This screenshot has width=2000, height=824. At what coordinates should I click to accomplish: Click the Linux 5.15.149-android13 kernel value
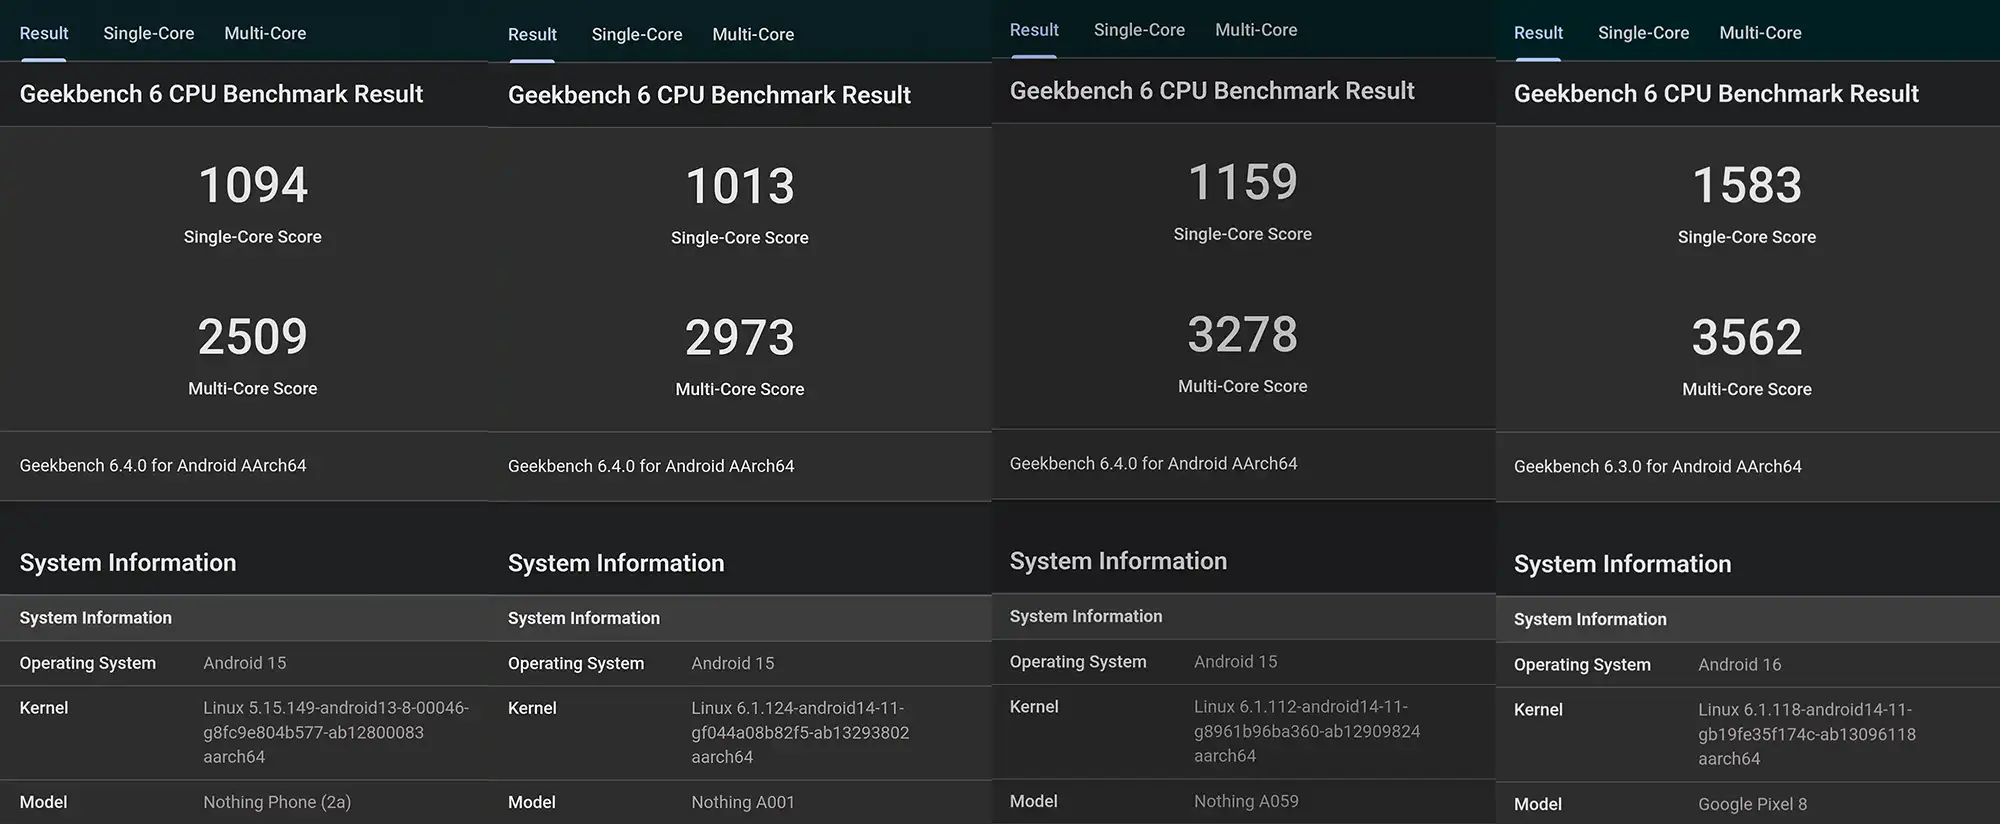tap(336, 732)
